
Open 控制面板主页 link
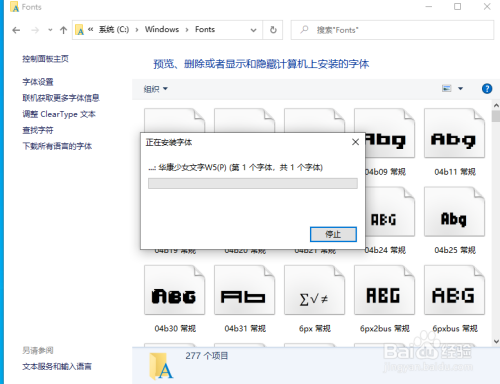(x=45, y=59)
